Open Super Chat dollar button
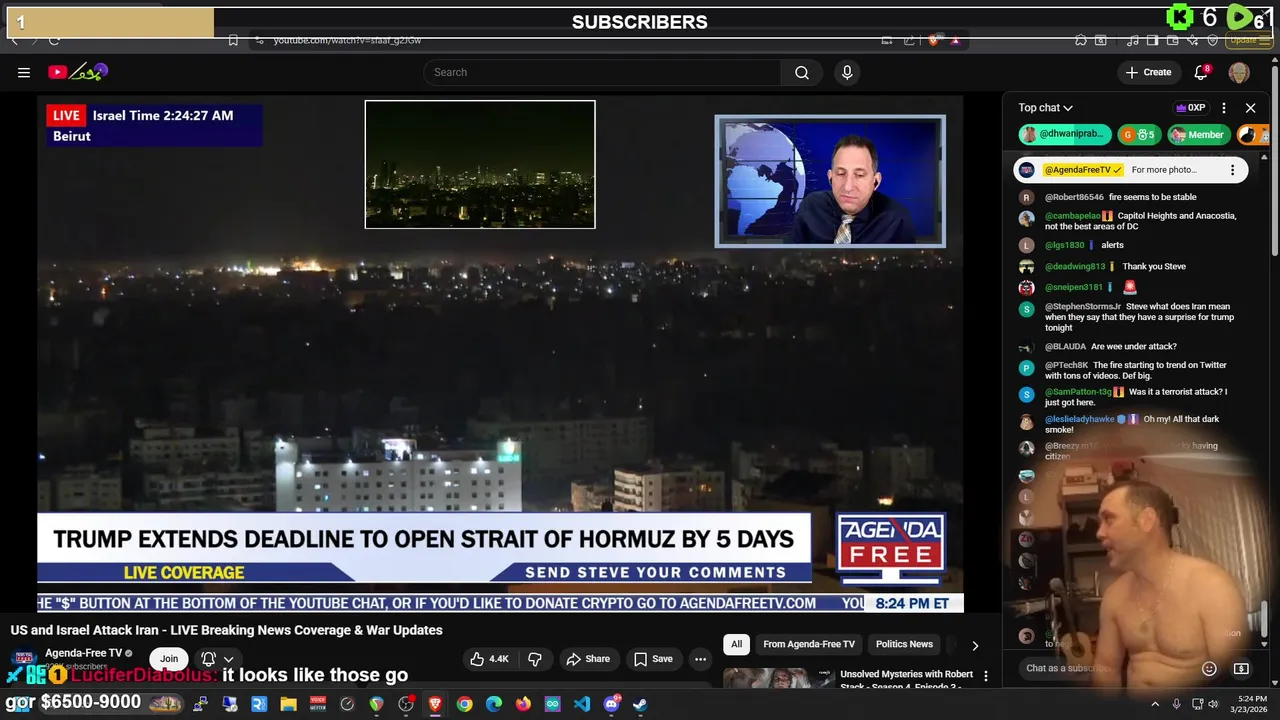The width and height of the screenshot is (1280, 720). point(1241,668)
